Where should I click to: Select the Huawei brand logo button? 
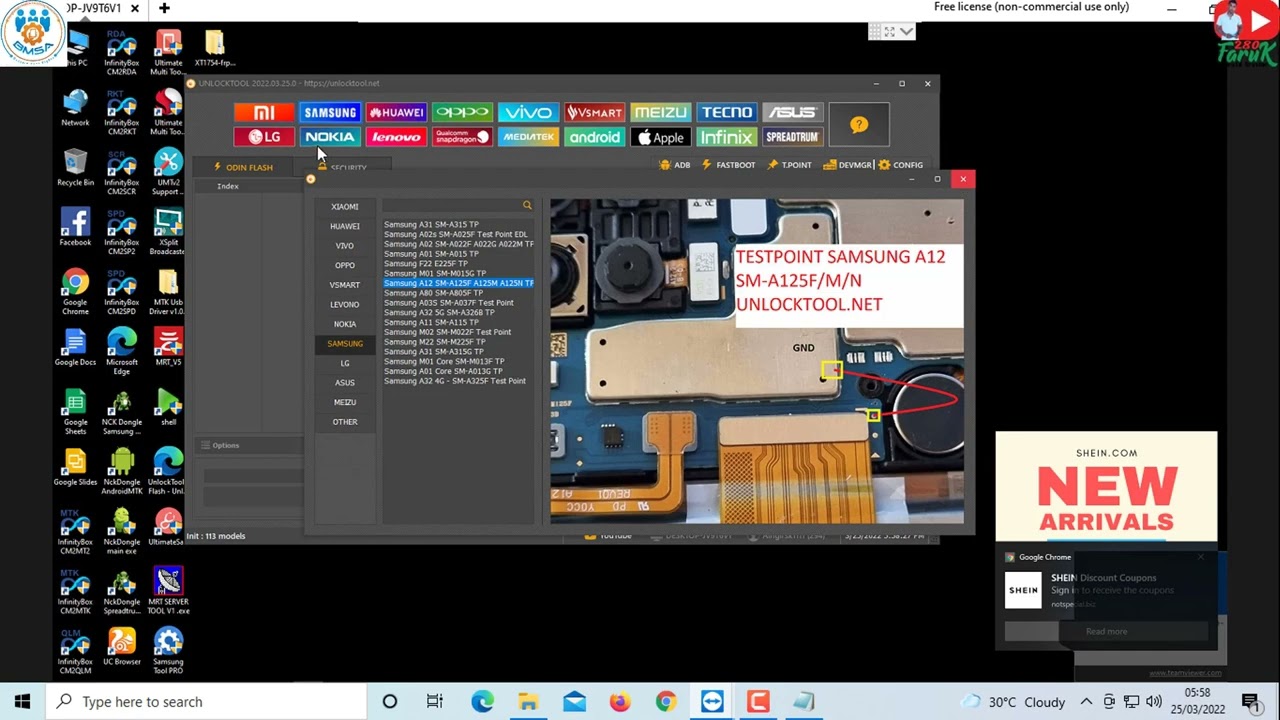(x=396, y=113)
